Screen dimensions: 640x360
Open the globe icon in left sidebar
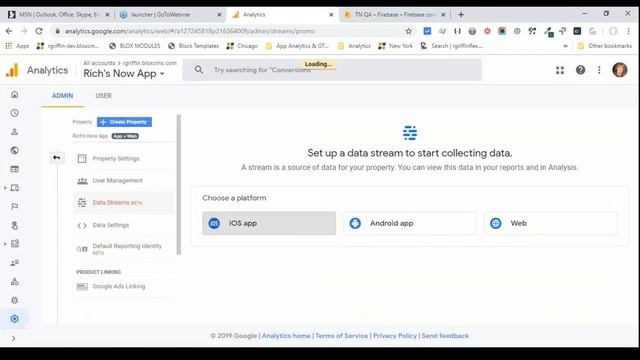[15, 150]
